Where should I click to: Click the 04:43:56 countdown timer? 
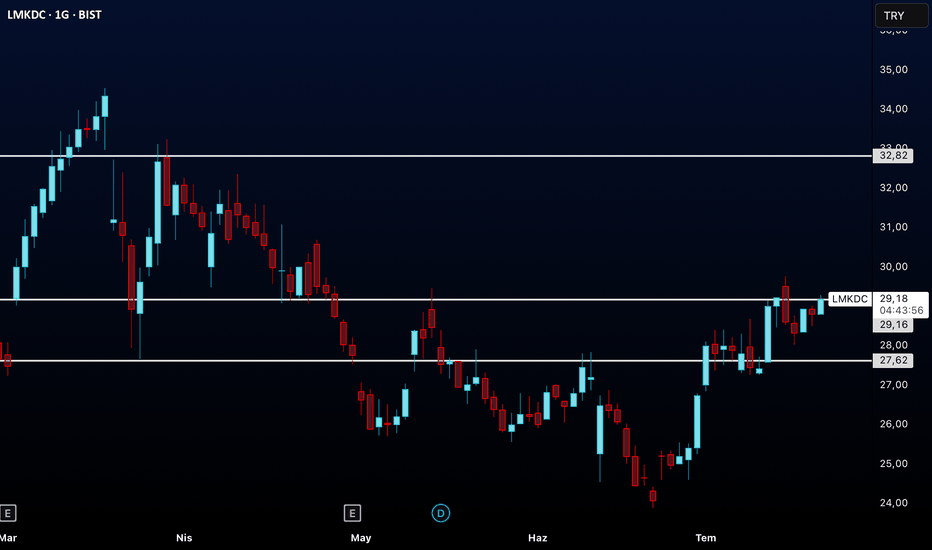tap(901, 310)
